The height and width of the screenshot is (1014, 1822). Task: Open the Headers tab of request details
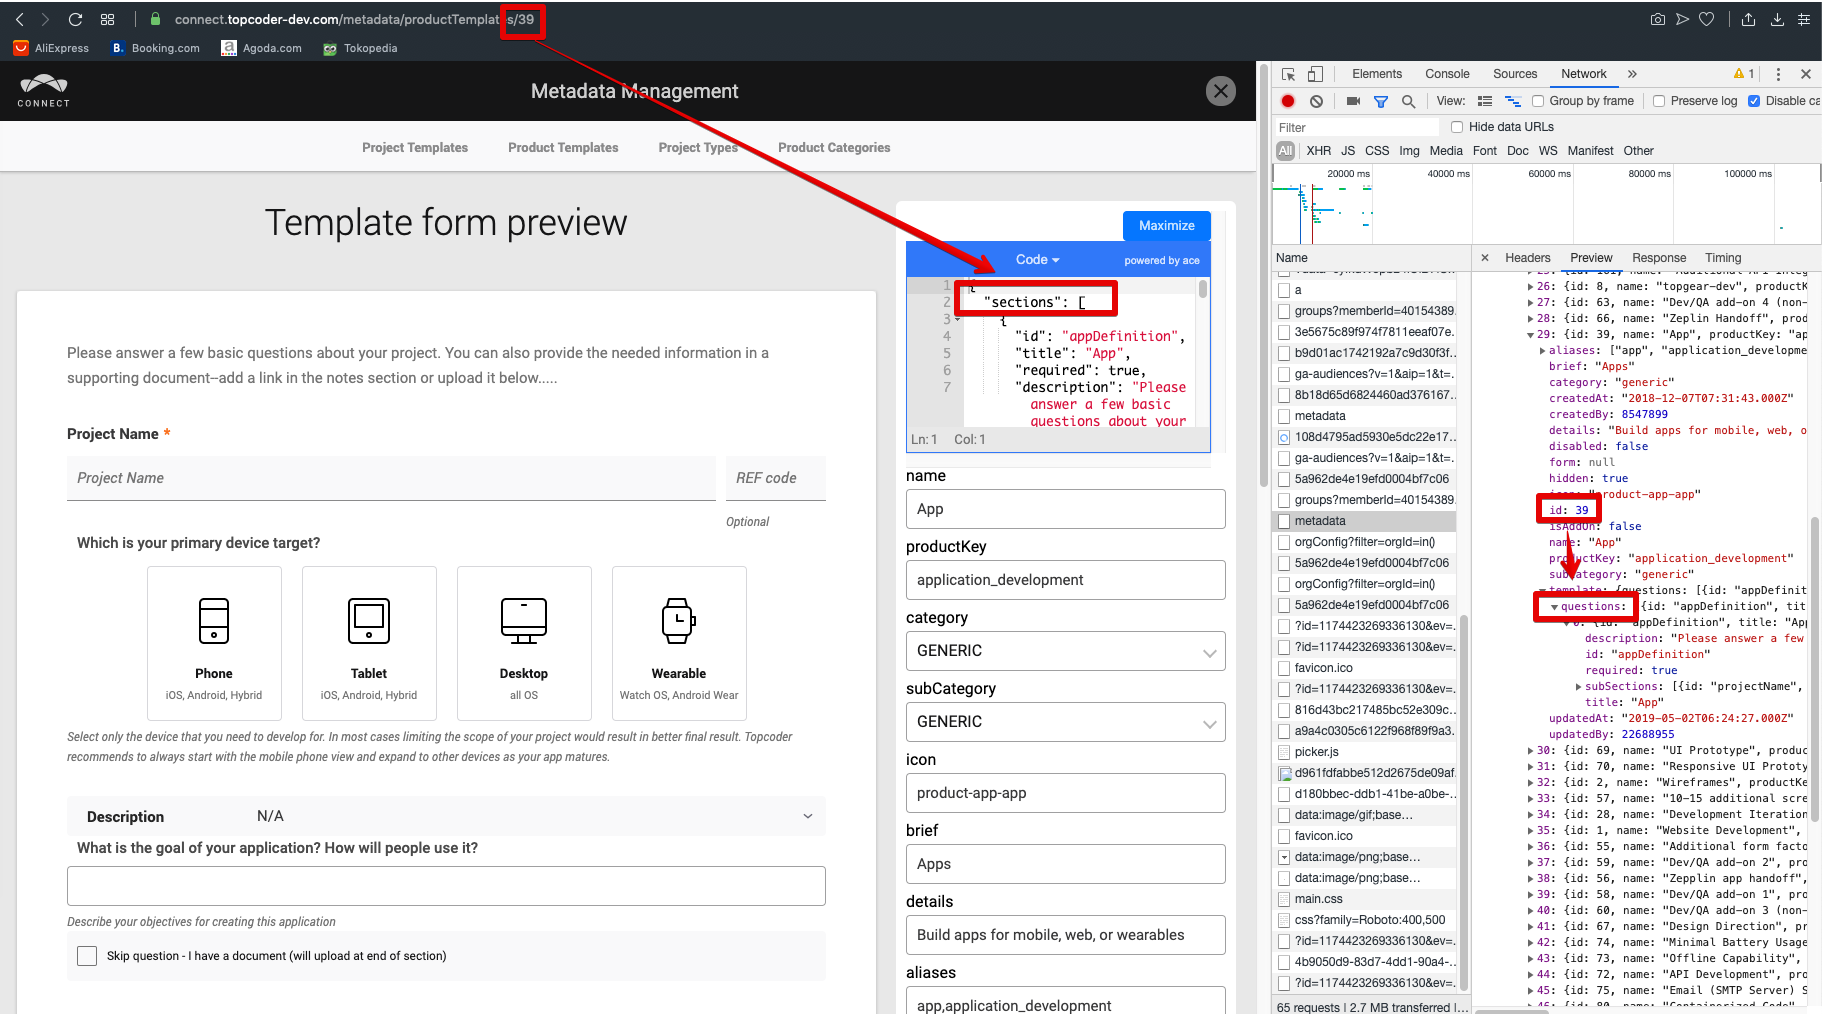[1527, 258]
